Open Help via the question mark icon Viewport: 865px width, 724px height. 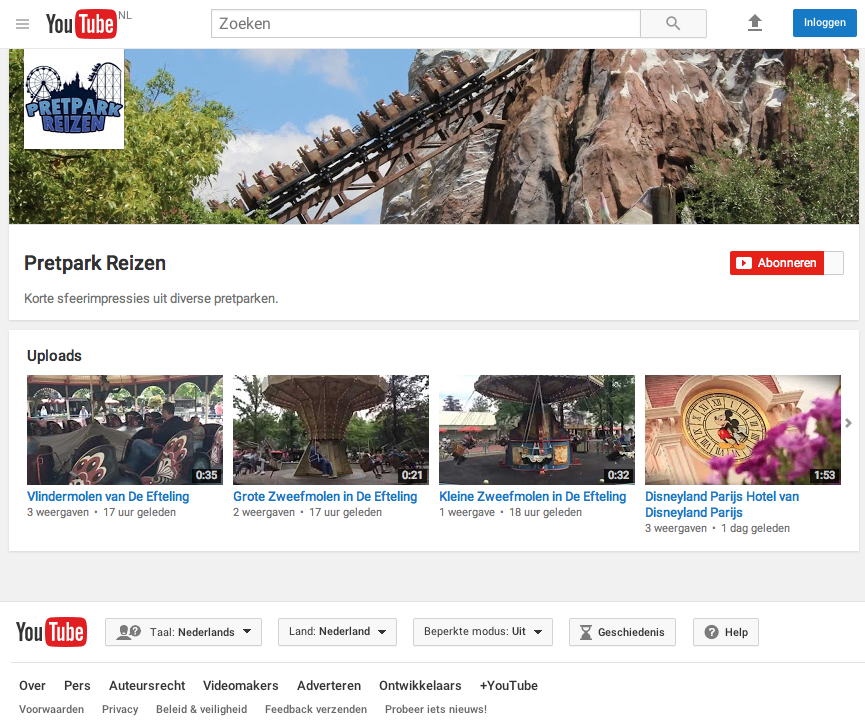point(725,632)
